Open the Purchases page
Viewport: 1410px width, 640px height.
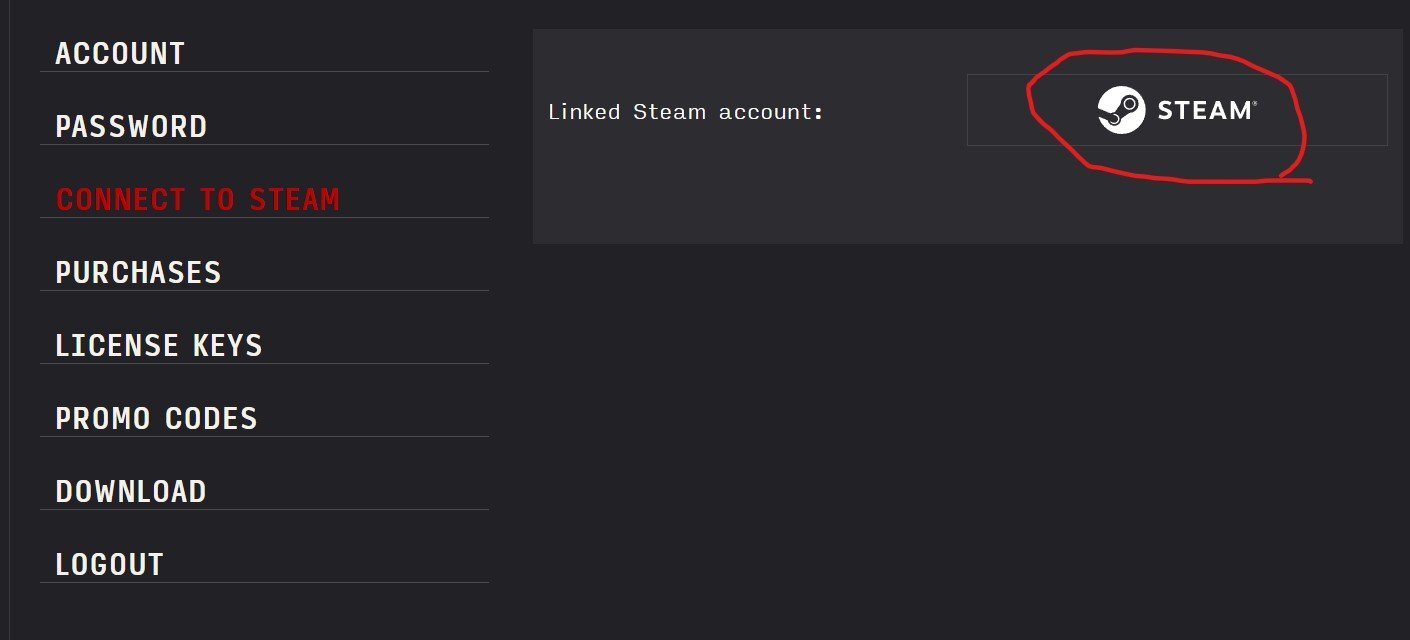pyautogui.click(x=138, y=272)
